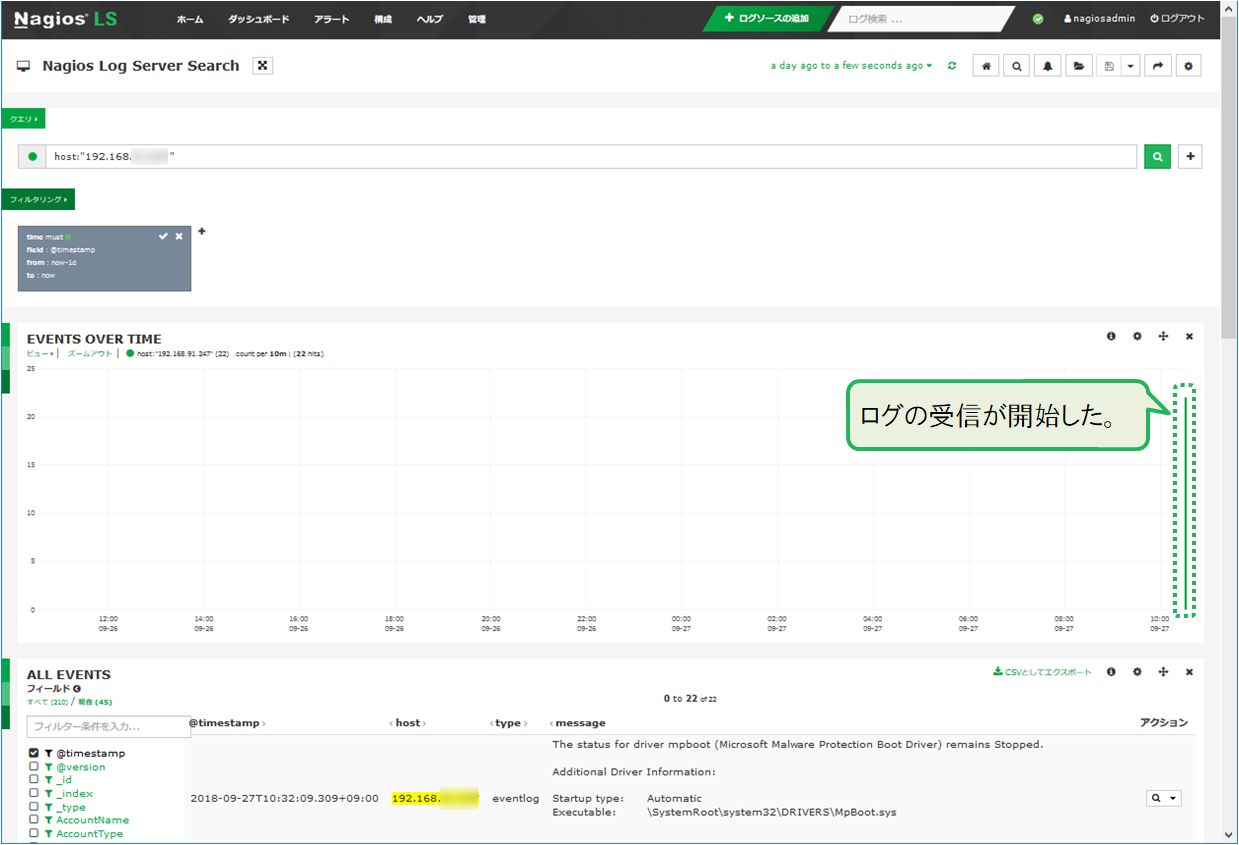This screenshot has width=1239, height=845.
Task: Open the ダッシュボード menu
Action: point(258,19)
